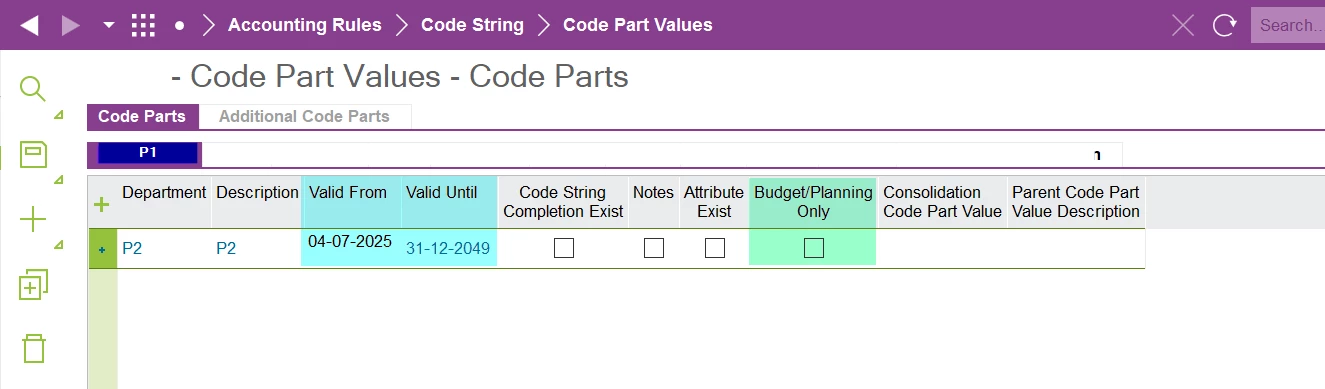Click in the Search field

click(1288, 25)
